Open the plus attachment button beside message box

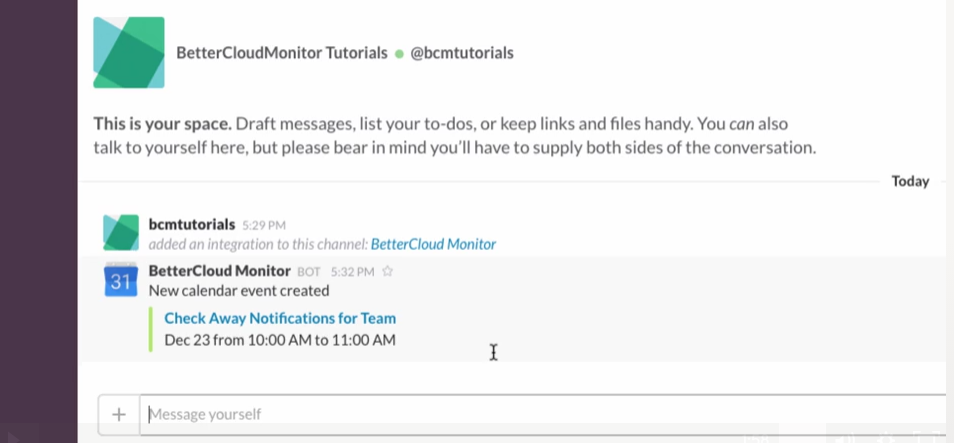(119, 414)
